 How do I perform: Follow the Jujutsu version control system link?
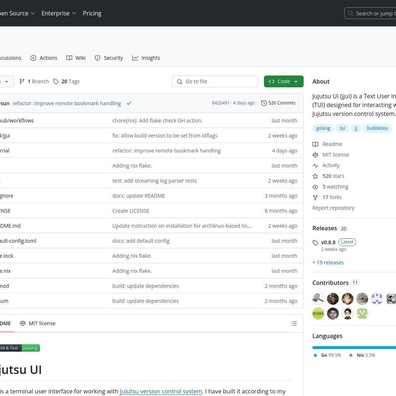(161, 391)
